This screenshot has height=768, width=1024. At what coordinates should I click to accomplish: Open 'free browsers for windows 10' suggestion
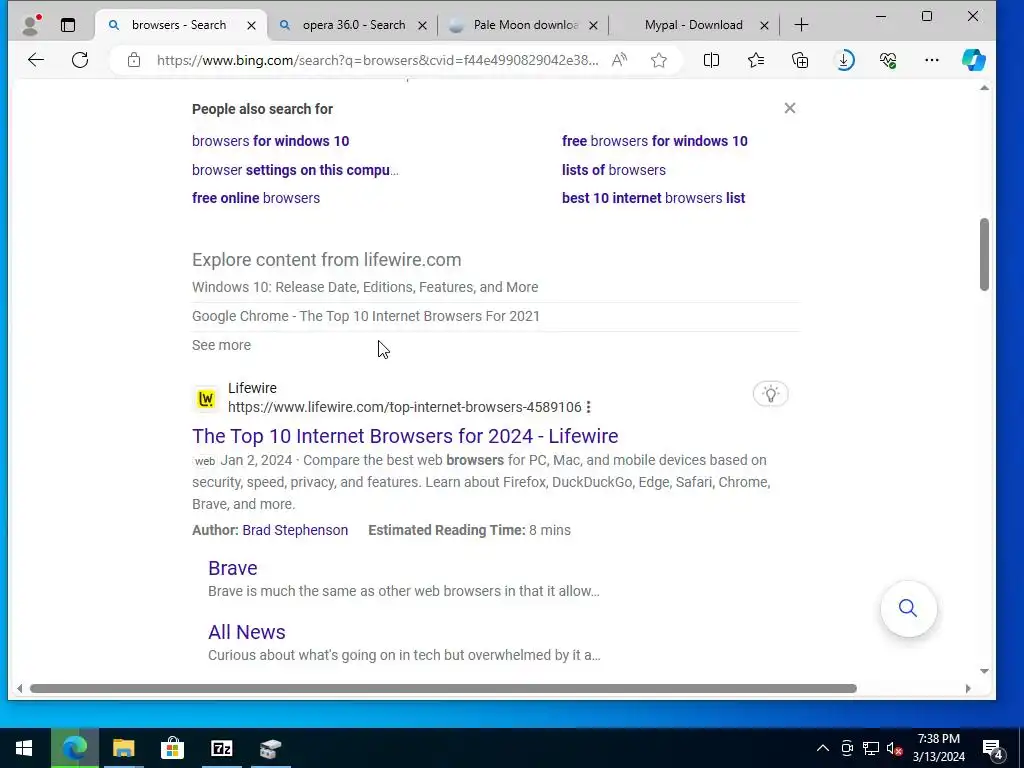[654, 141]
